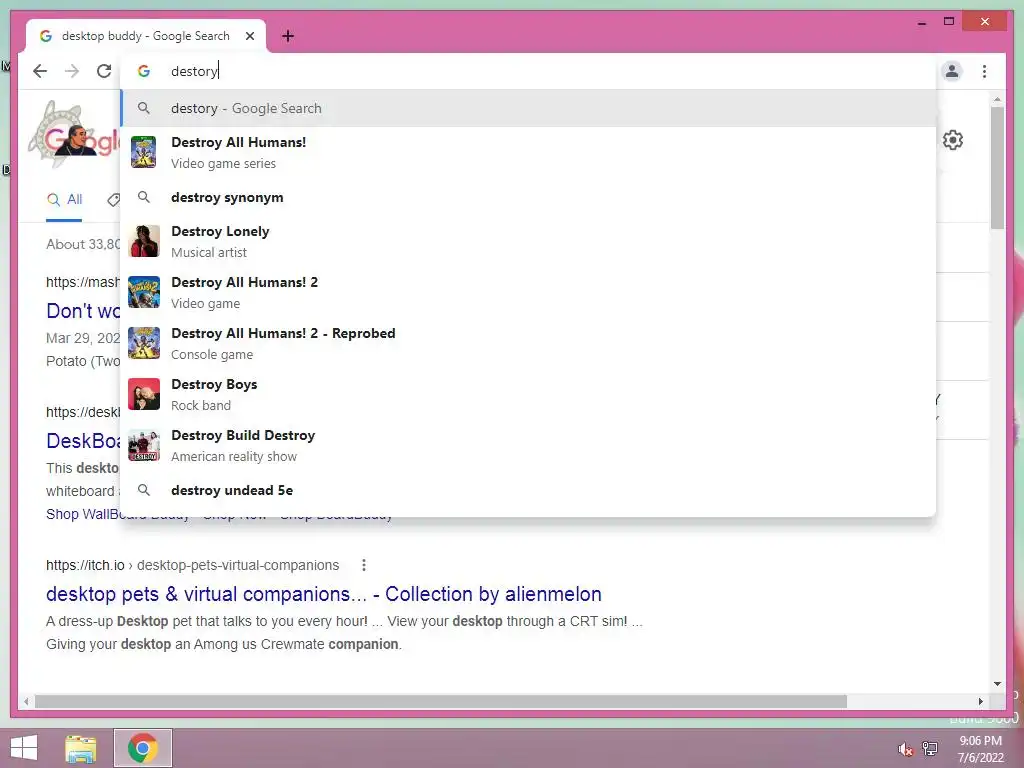Click vertical scrollbar up arrow

point(997,99)
